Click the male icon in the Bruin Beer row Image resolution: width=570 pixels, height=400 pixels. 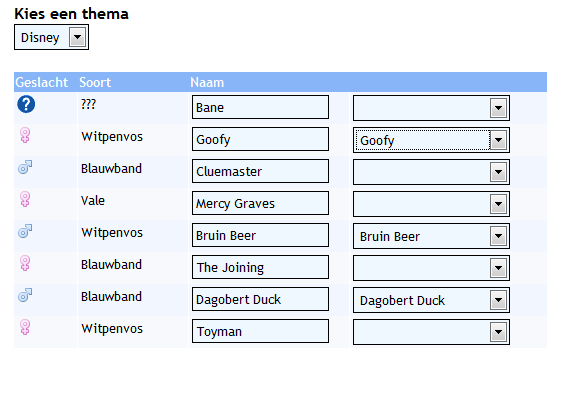pos(25,231)
